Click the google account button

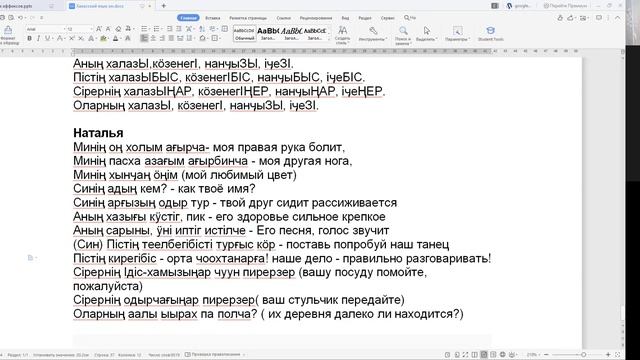click(x=519, y=6)
